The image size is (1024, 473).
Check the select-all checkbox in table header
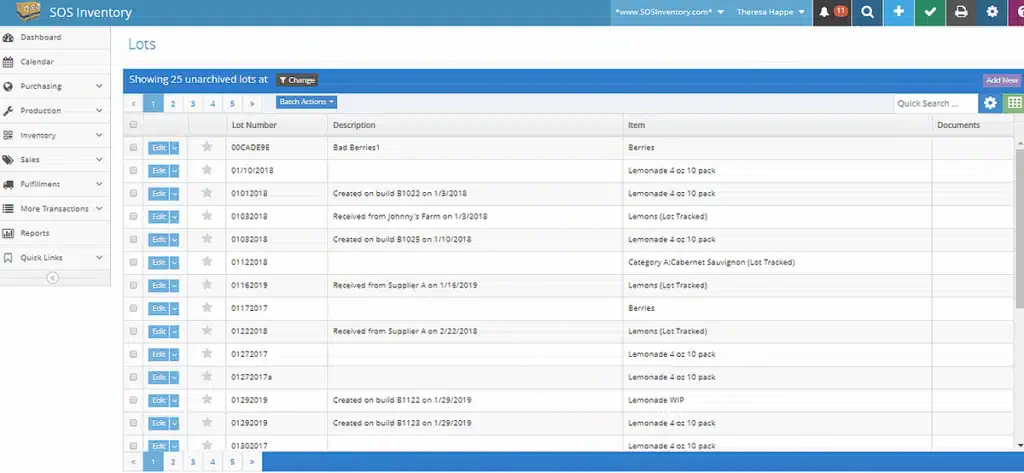pyautogui.click(x=133, y=125)
